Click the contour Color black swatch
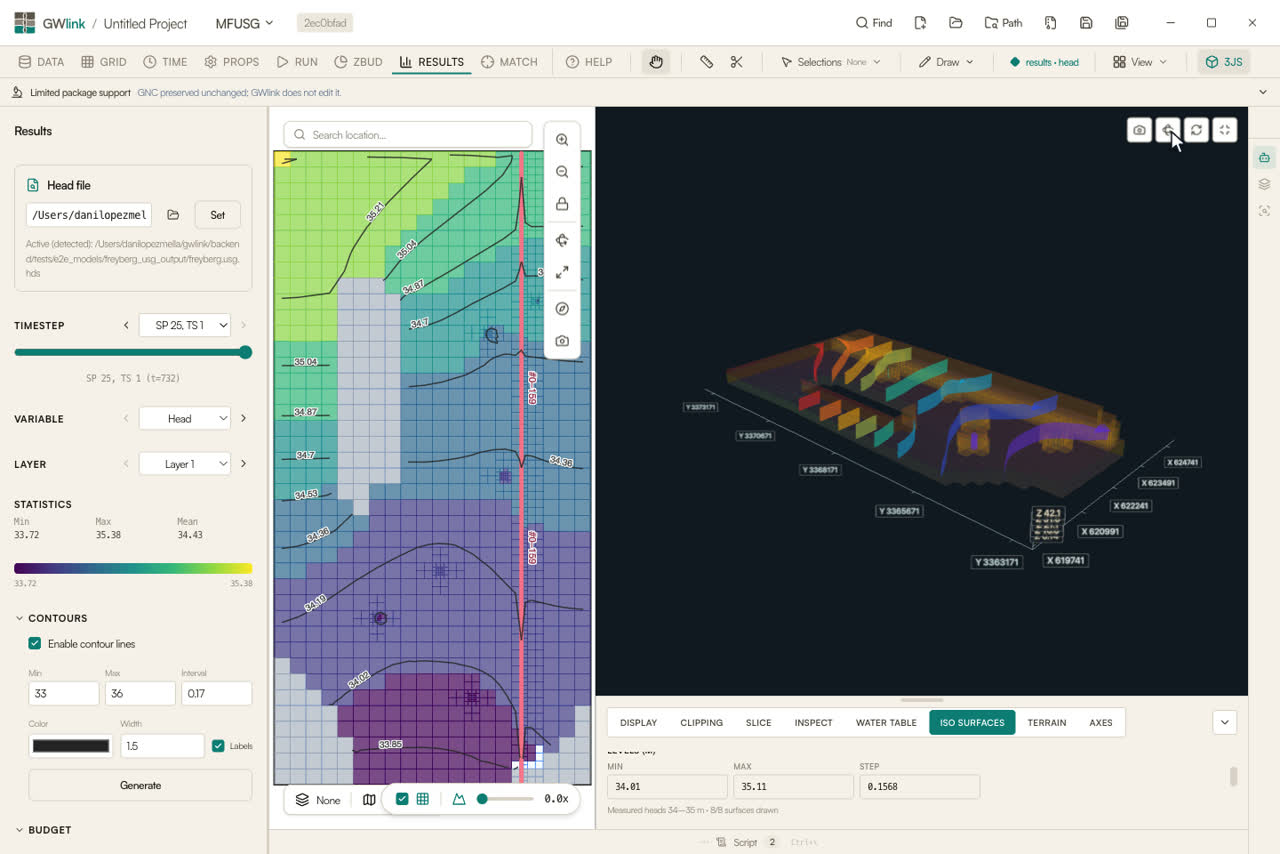 point(70,746)
